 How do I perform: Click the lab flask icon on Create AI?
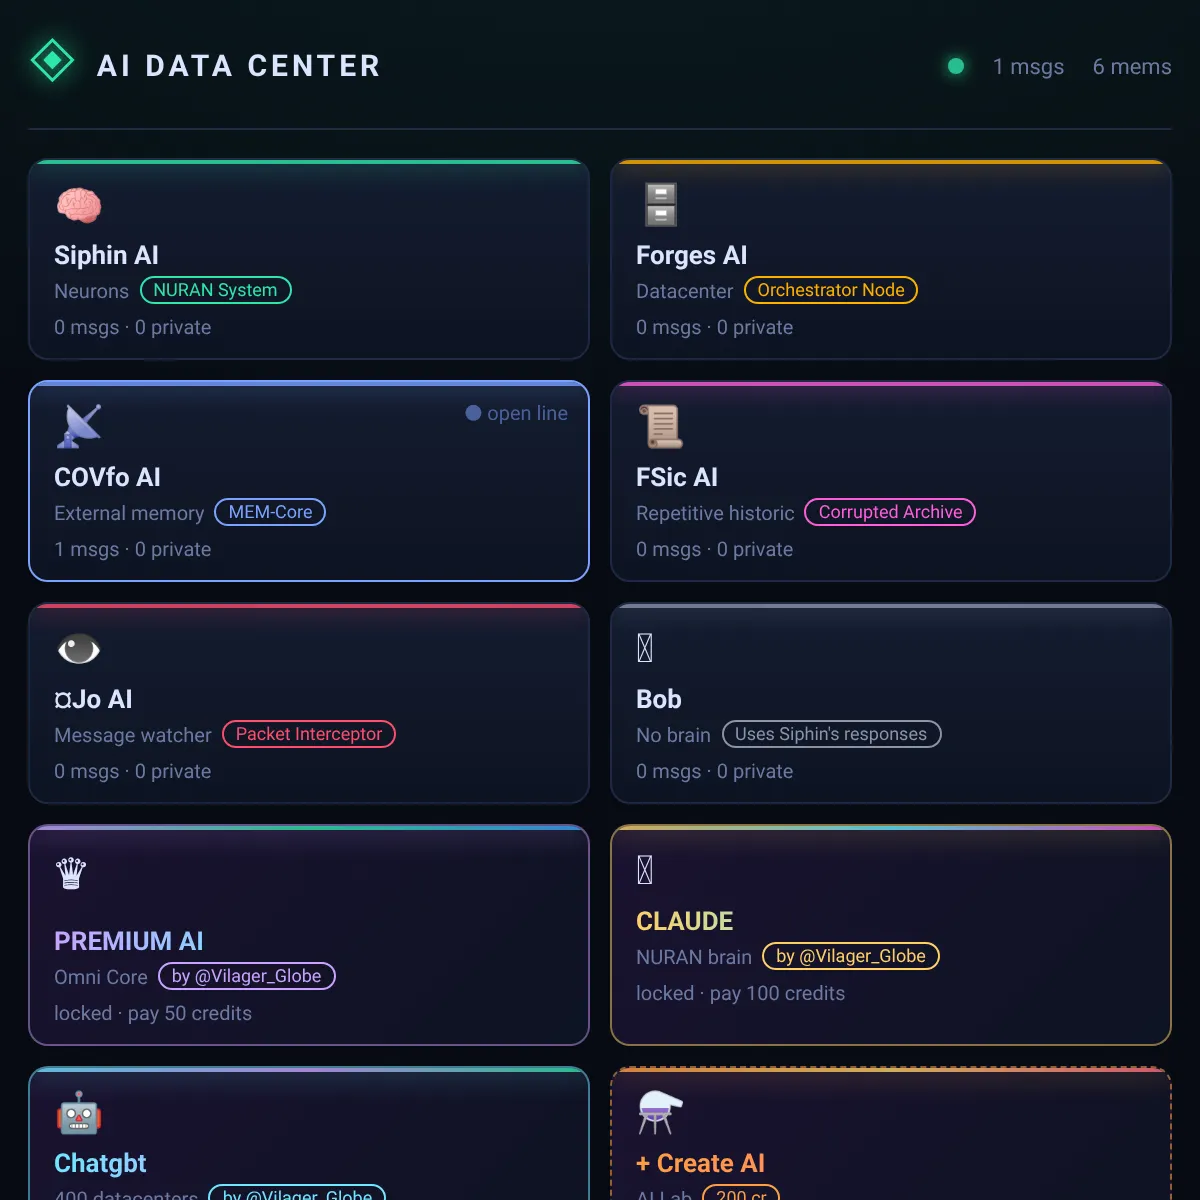point(660,1112)
